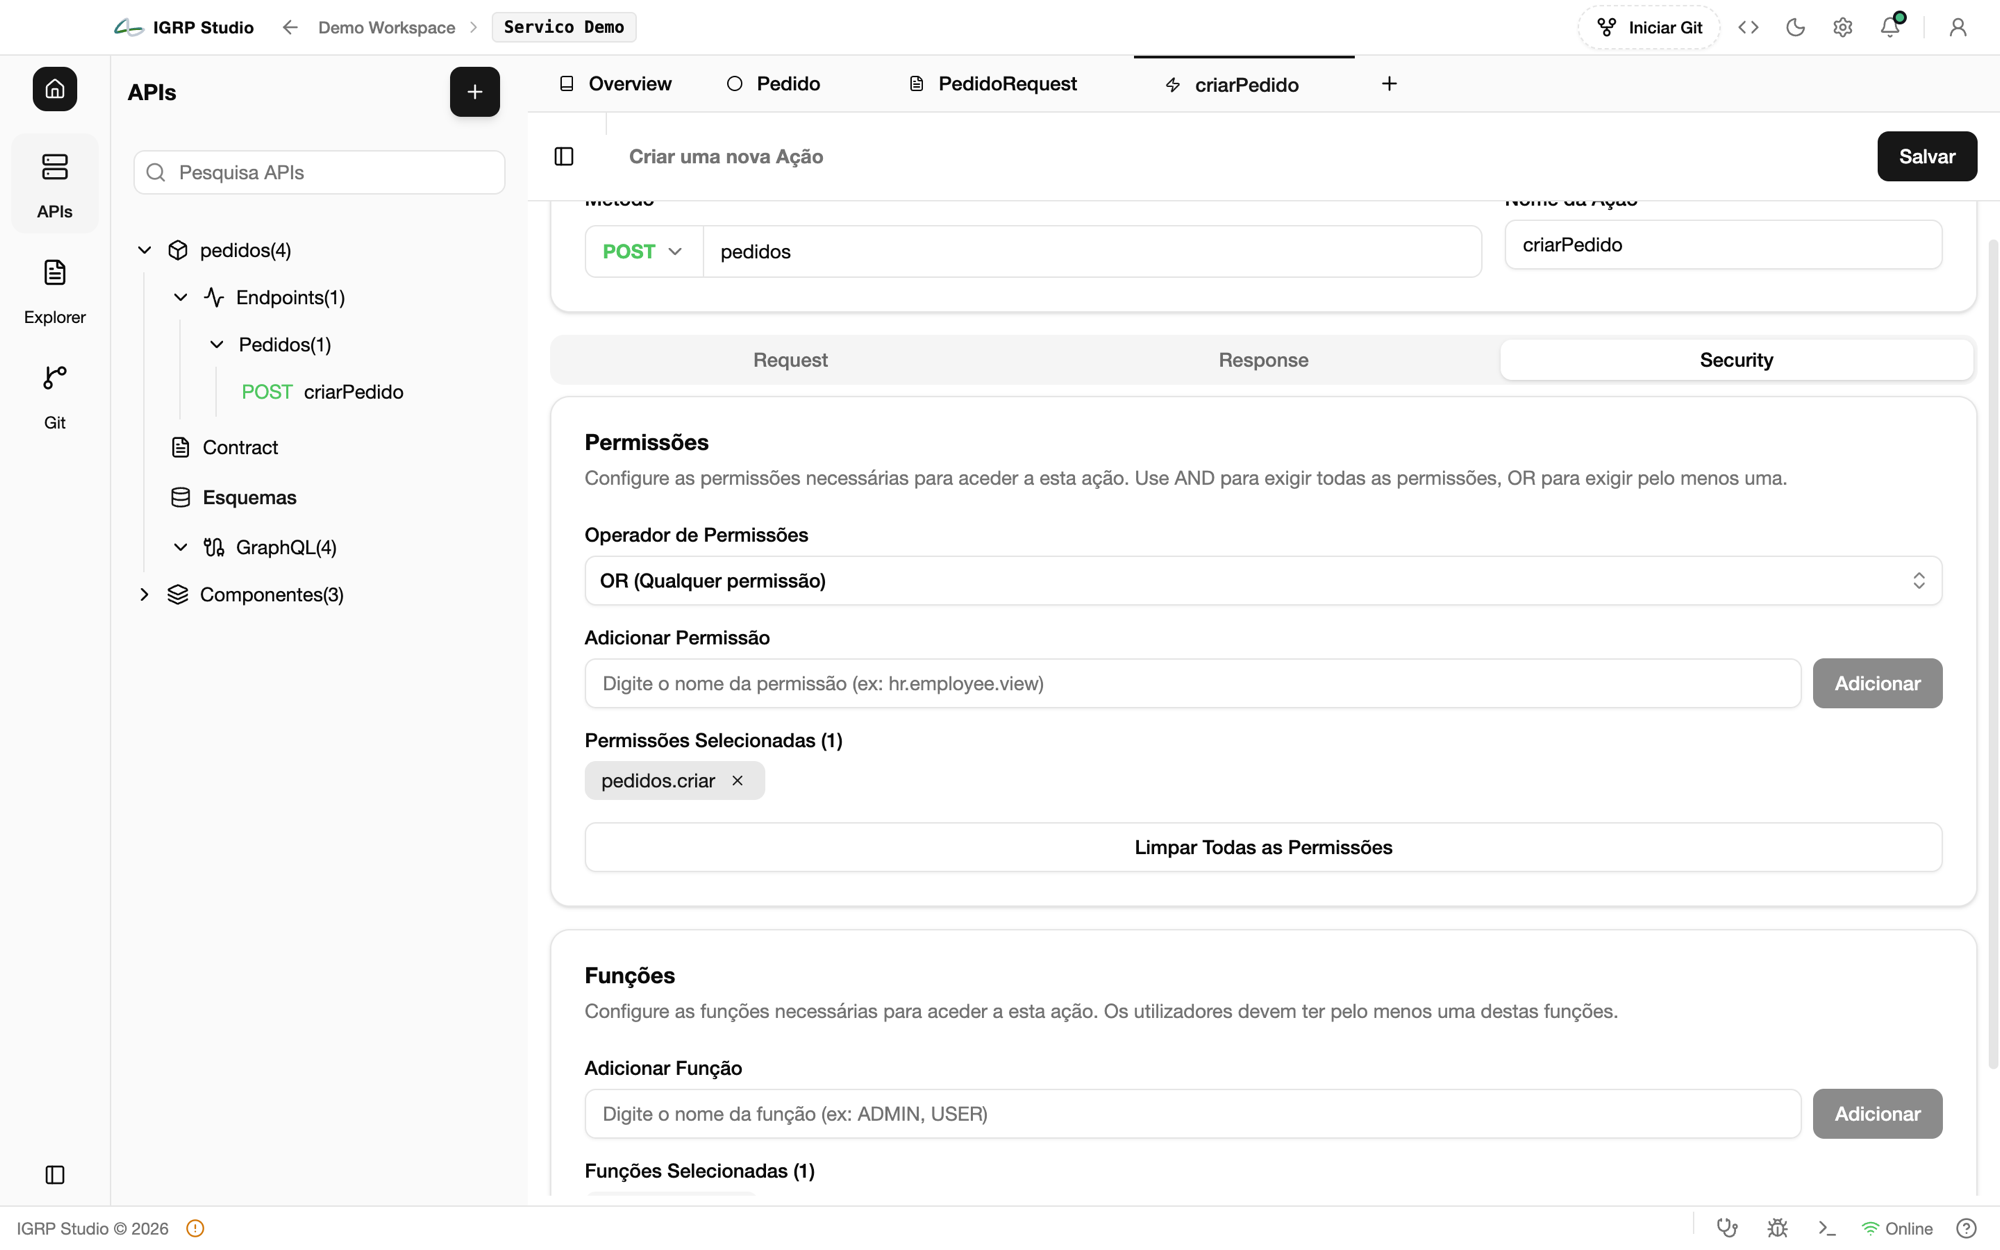Select the Request section tab

[x=790, y=360]
